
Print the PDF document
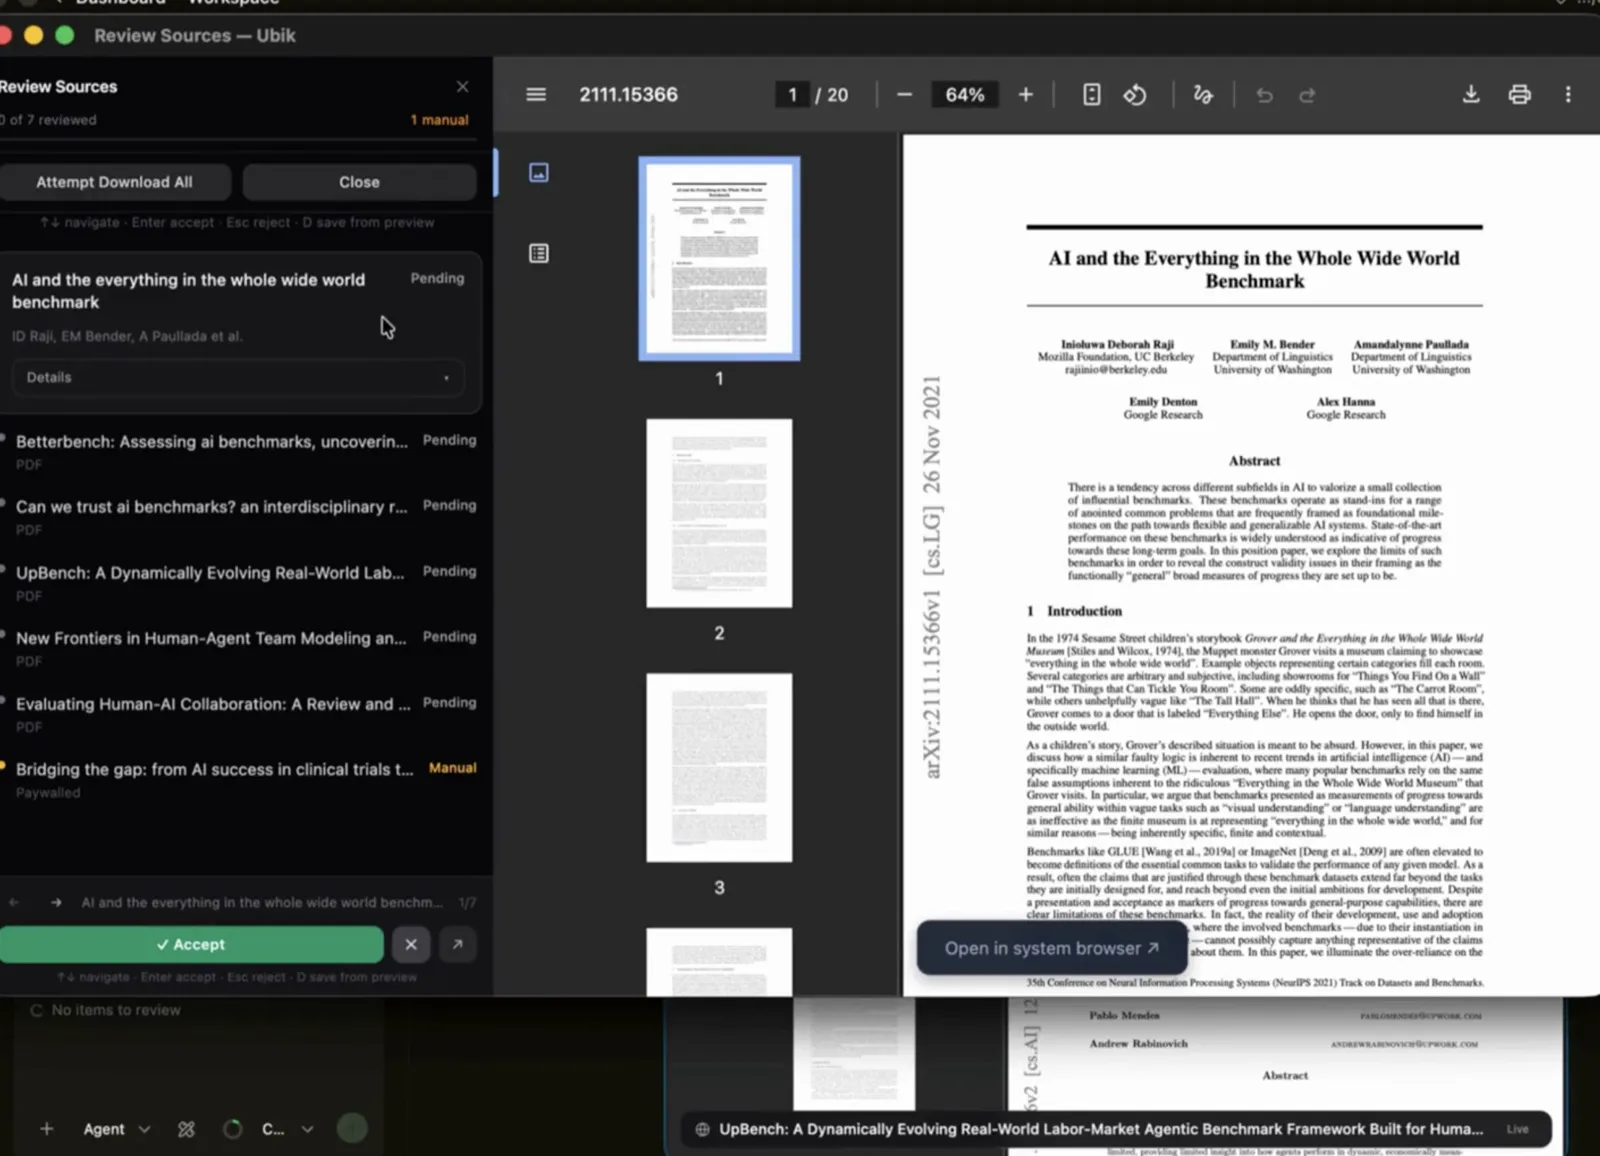[1519, 94]
